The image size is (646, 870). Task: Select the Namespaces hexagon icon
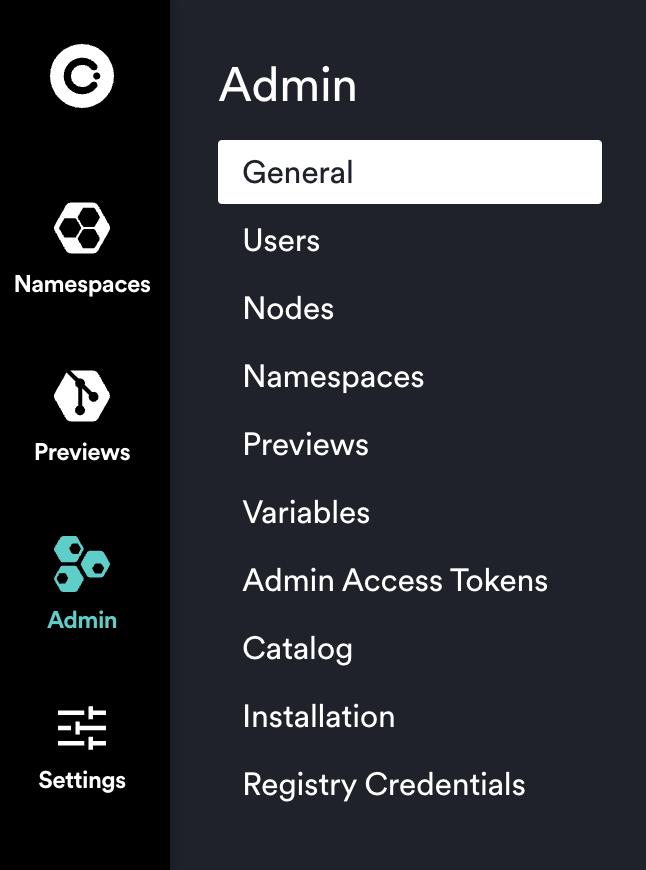tap(81, 228)
